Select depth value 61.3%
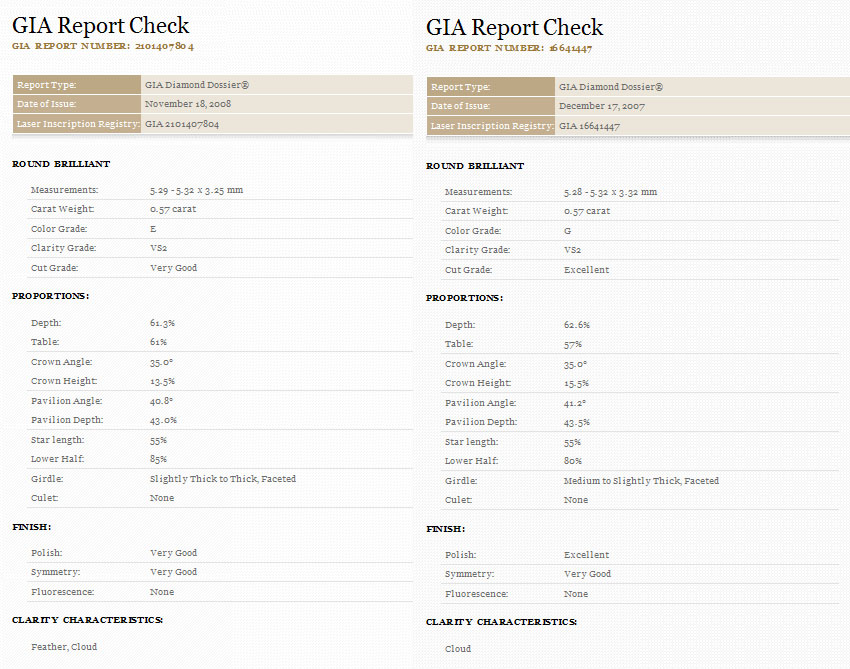The height and width of the screenshot is (669, 850). (162, 323)
